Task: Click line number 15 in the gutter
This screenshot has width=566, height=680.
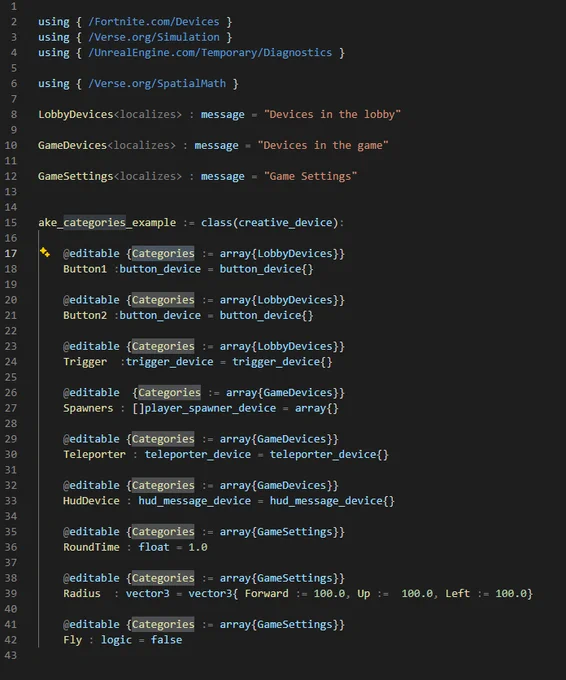Action: point(11,222)
